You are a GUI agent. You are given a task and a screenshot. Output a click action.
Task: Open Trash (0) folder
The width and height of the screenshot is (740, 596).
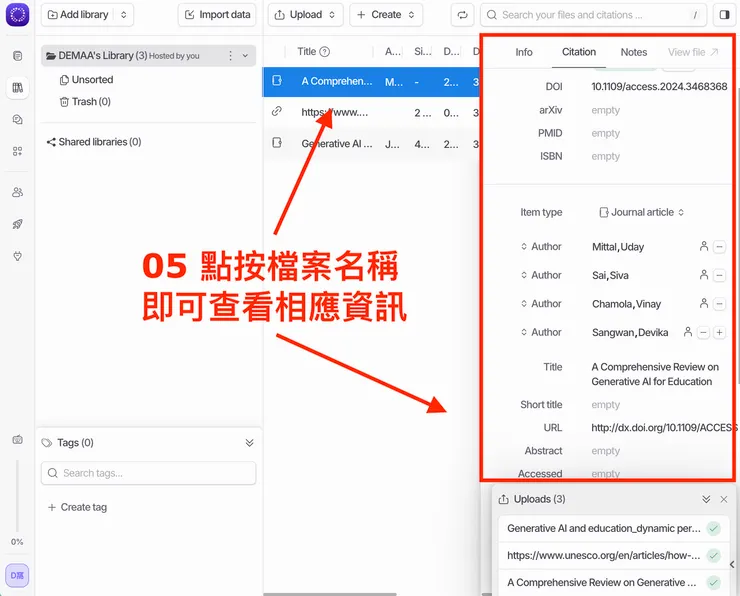click(x=85, y=102)
